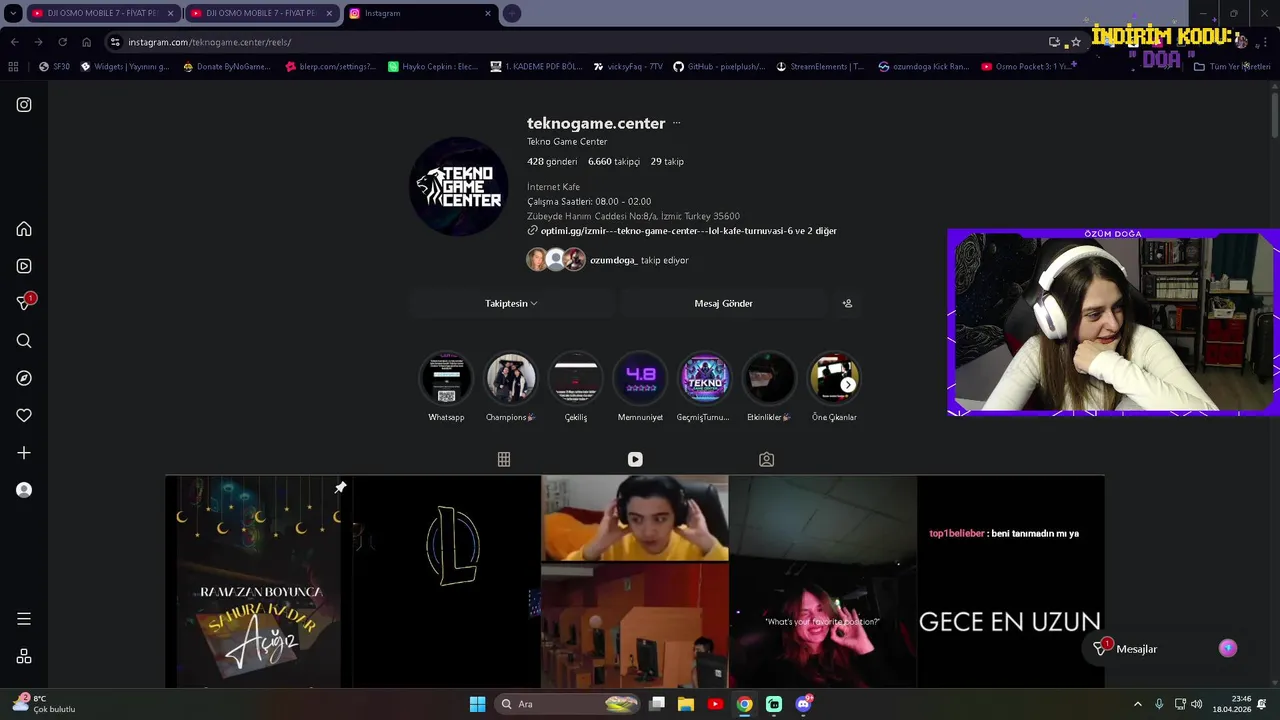Open File Explorer from the taskbar
Screen dimensions: 1280x720
(686, 704)
